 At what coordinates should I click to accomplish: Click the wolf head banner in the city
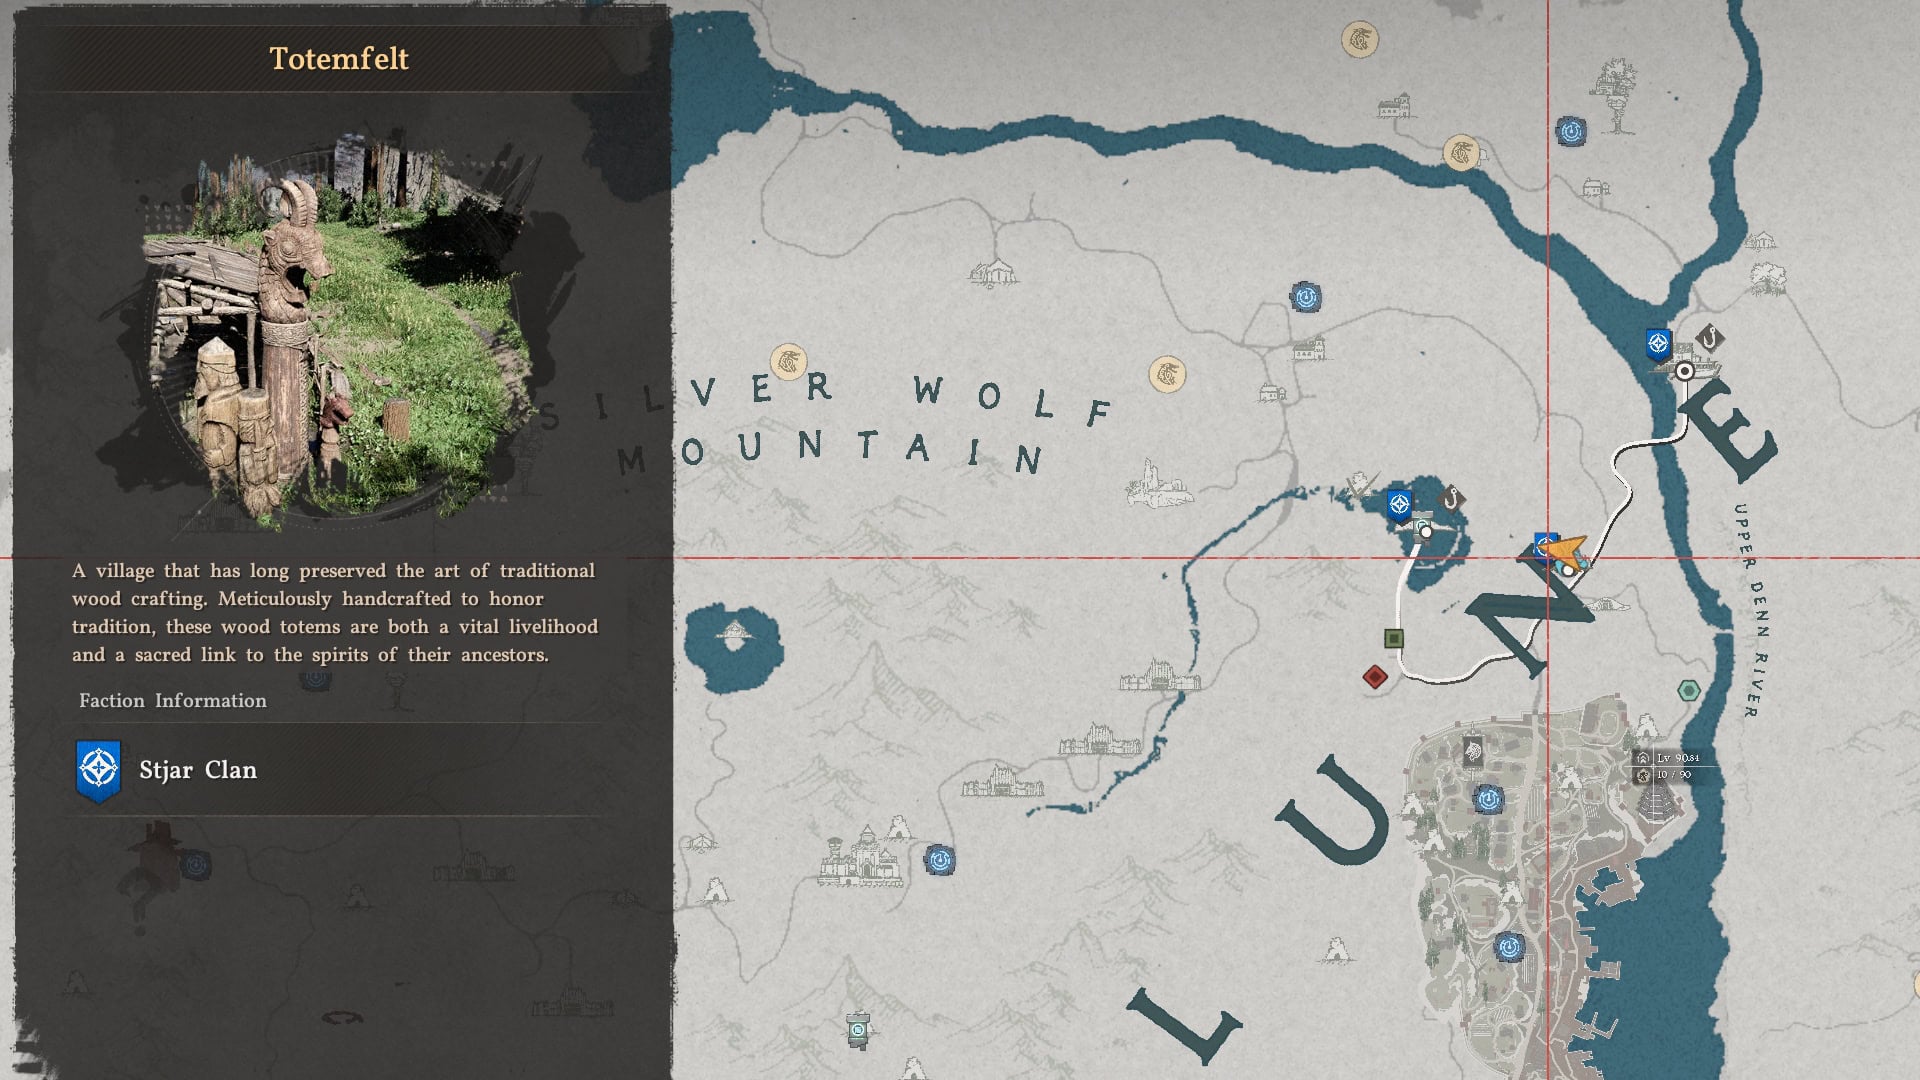click(x=1472, y=750)
